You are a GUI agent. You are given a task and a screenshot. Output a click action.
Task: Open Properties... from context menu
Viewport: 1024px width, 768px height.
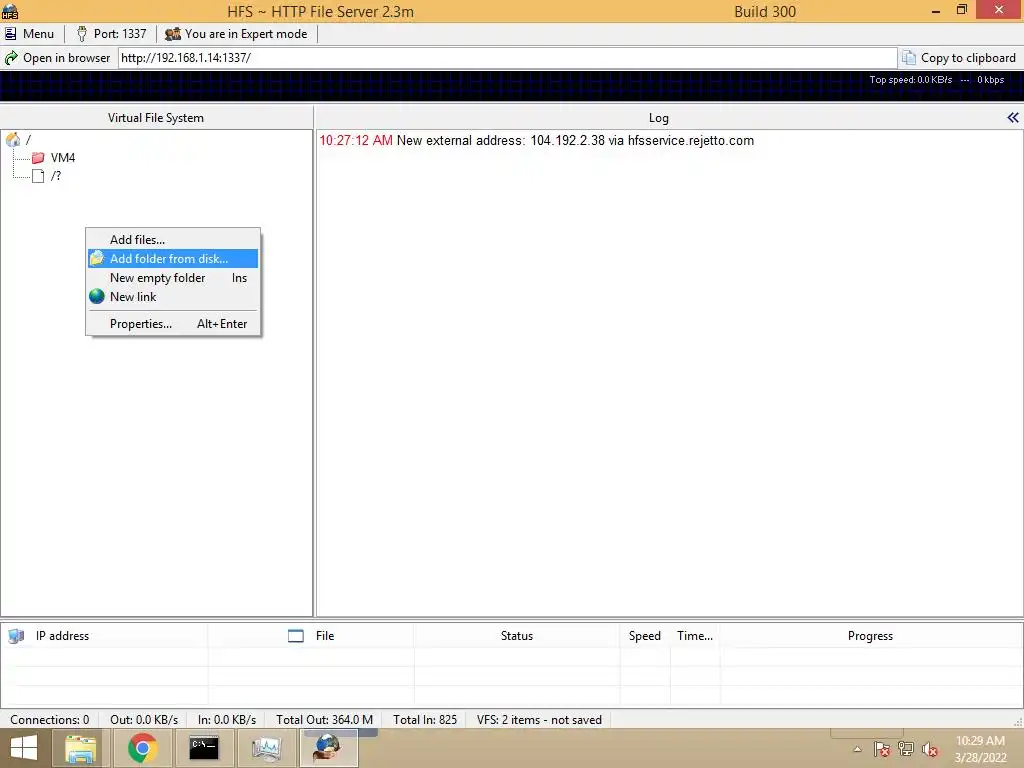click(x=173, y=324)
